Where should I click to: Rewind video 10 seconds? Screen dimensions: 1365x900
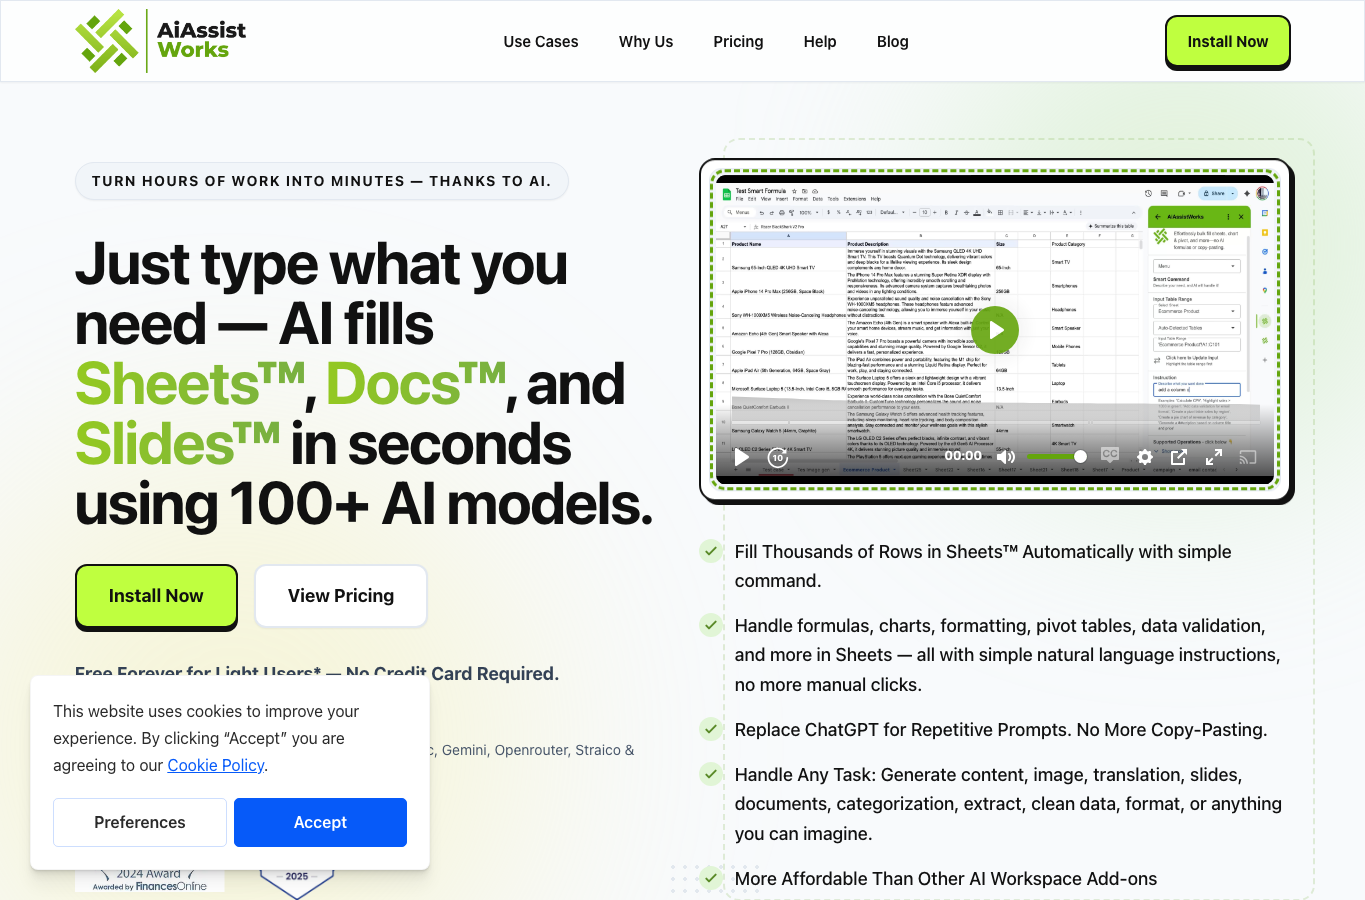coord(777,457)
